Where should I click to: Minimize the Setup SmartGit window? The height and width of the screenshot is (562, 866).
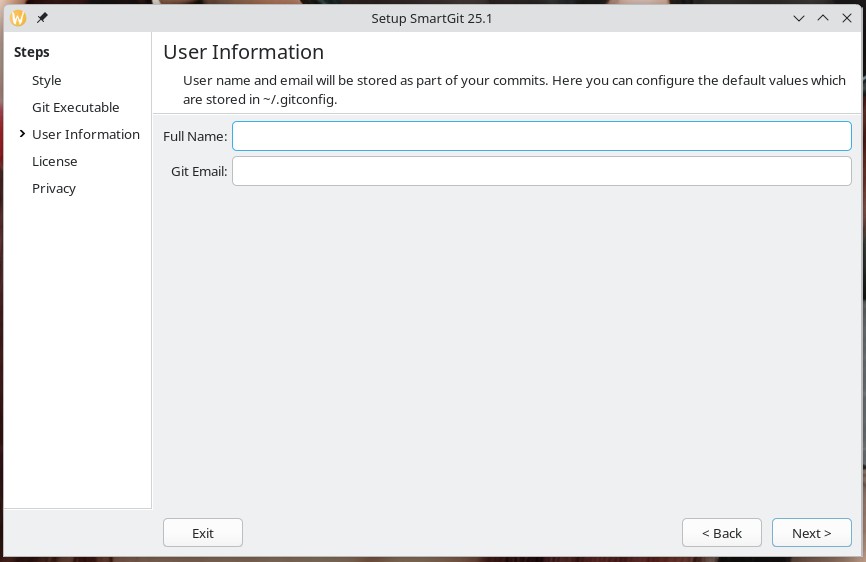[799, 18]
